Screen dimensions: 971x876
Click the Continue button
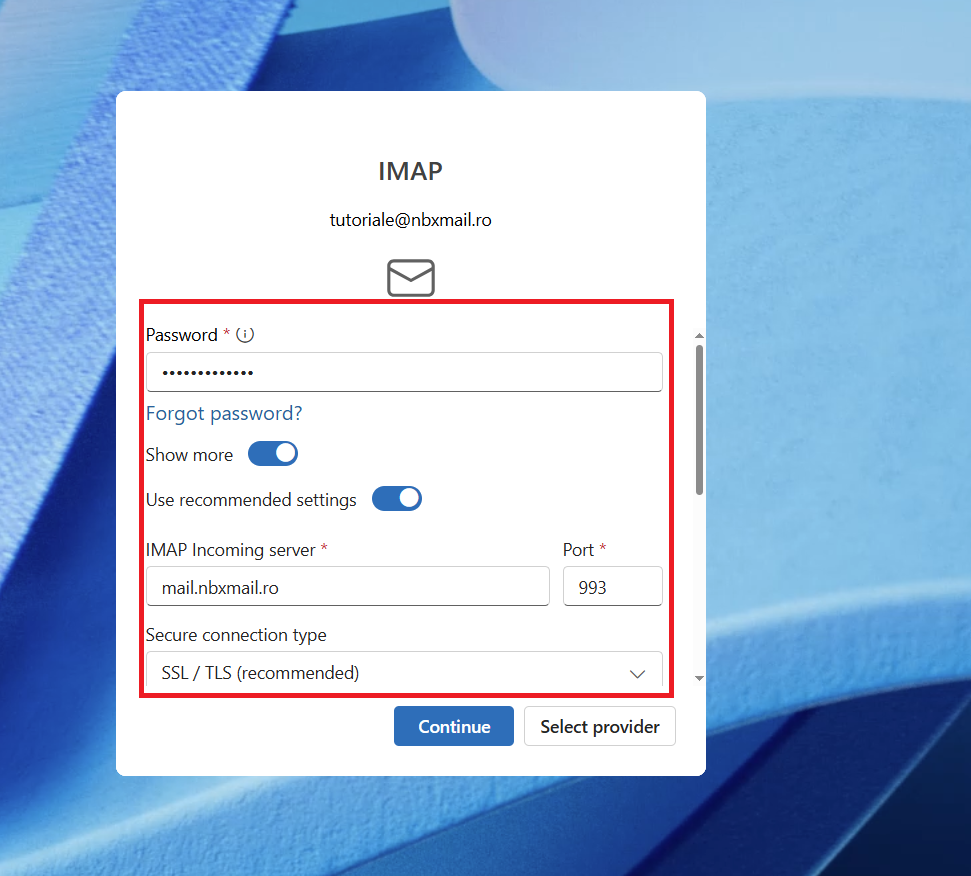454,726
